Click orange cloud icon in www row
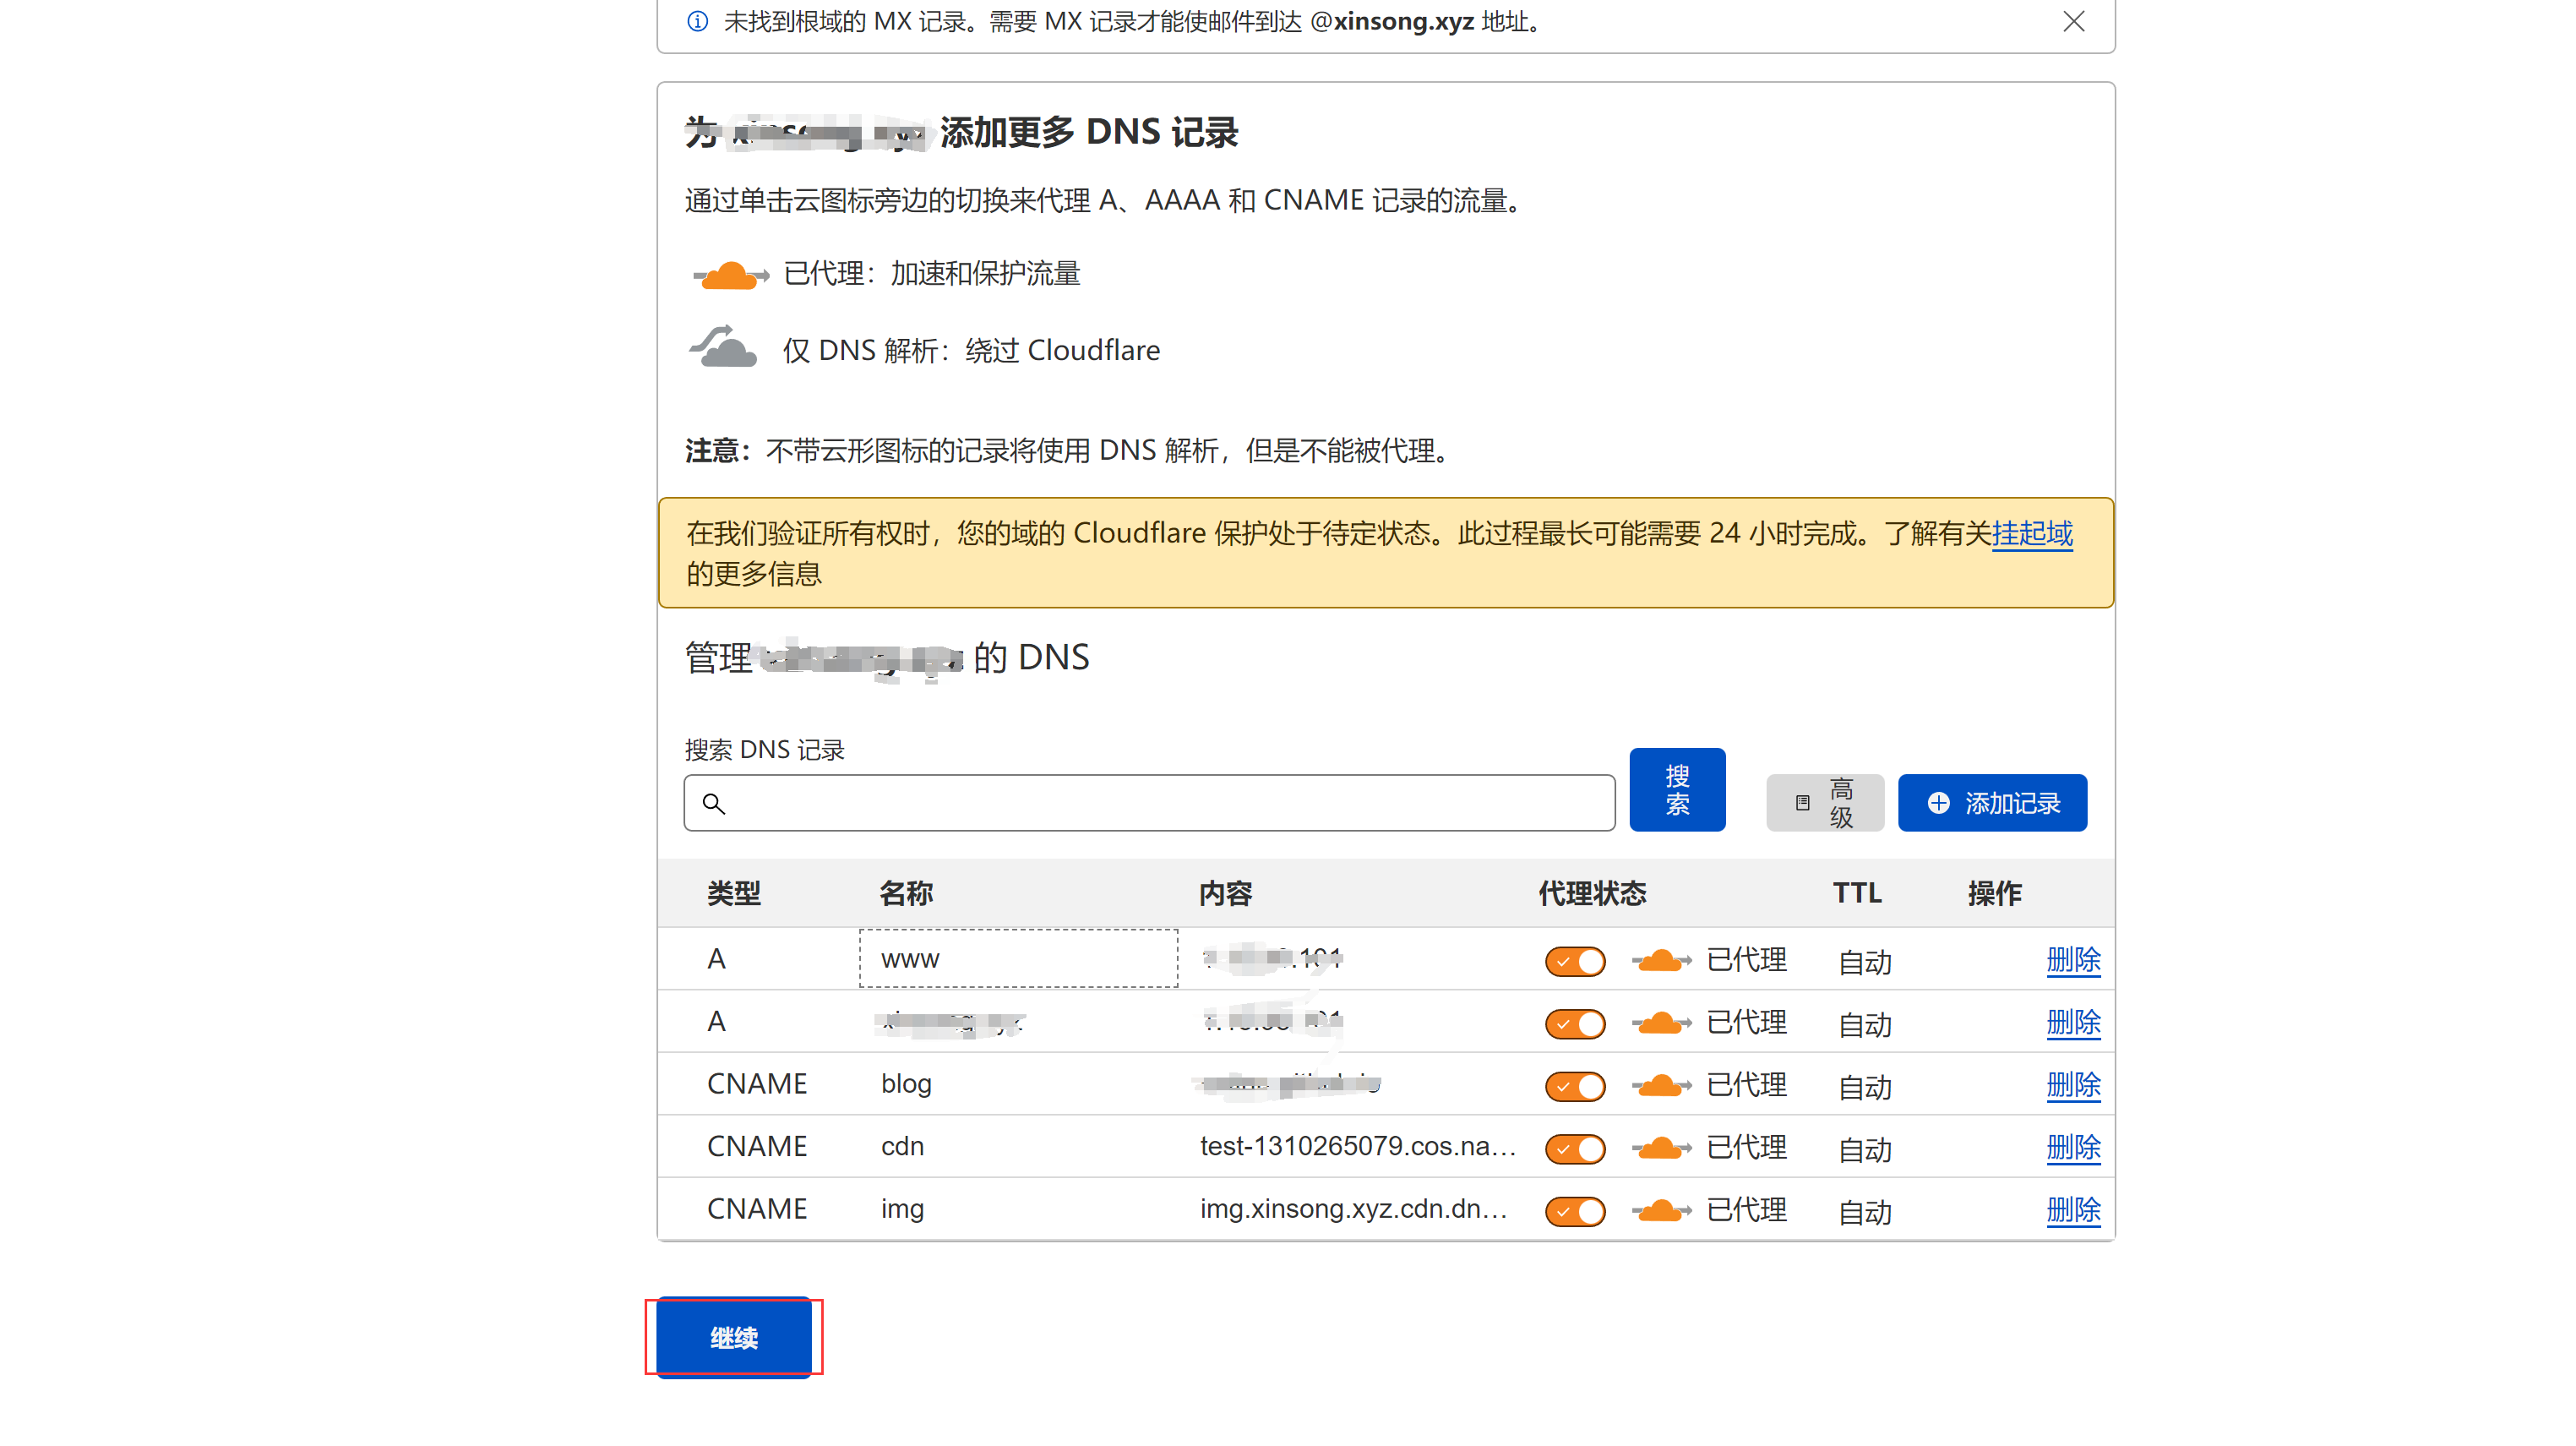This screenshot has height=1446, width=2576. [1661, 960]
